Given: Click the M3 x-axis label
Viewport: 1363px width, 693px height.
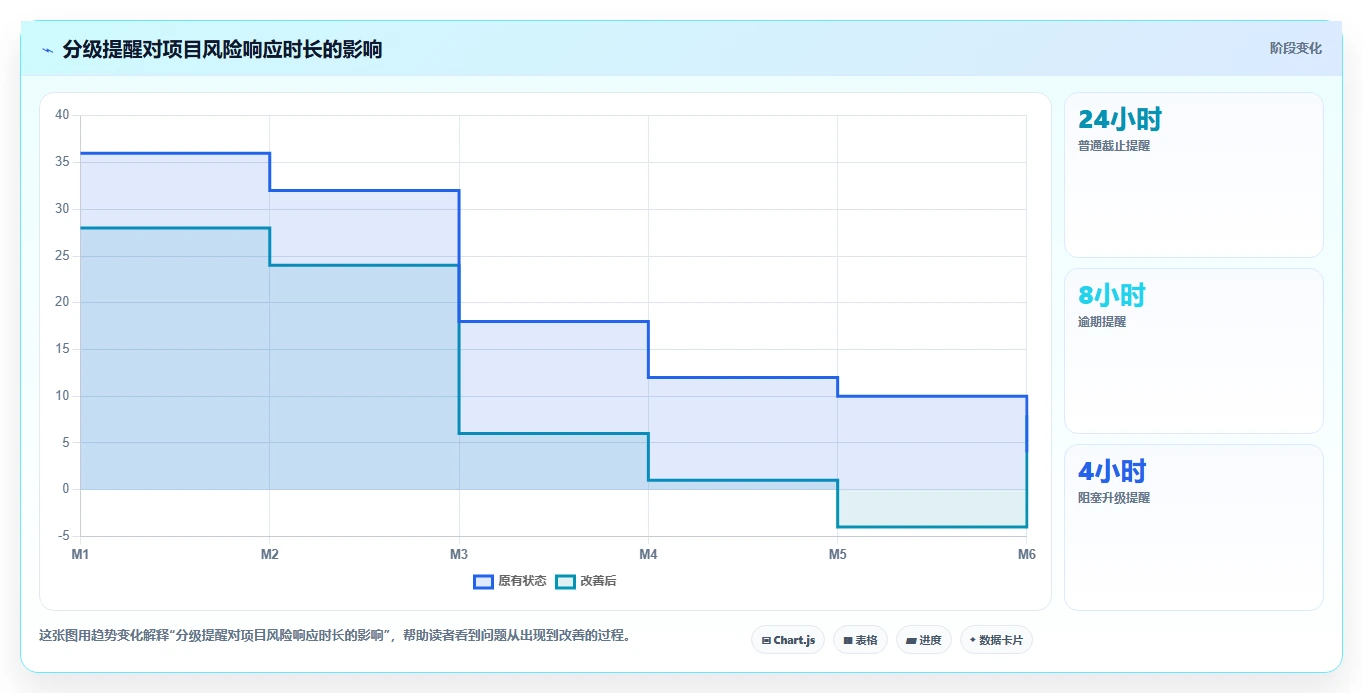Looking at the screenshot, I should coord(459,554).
